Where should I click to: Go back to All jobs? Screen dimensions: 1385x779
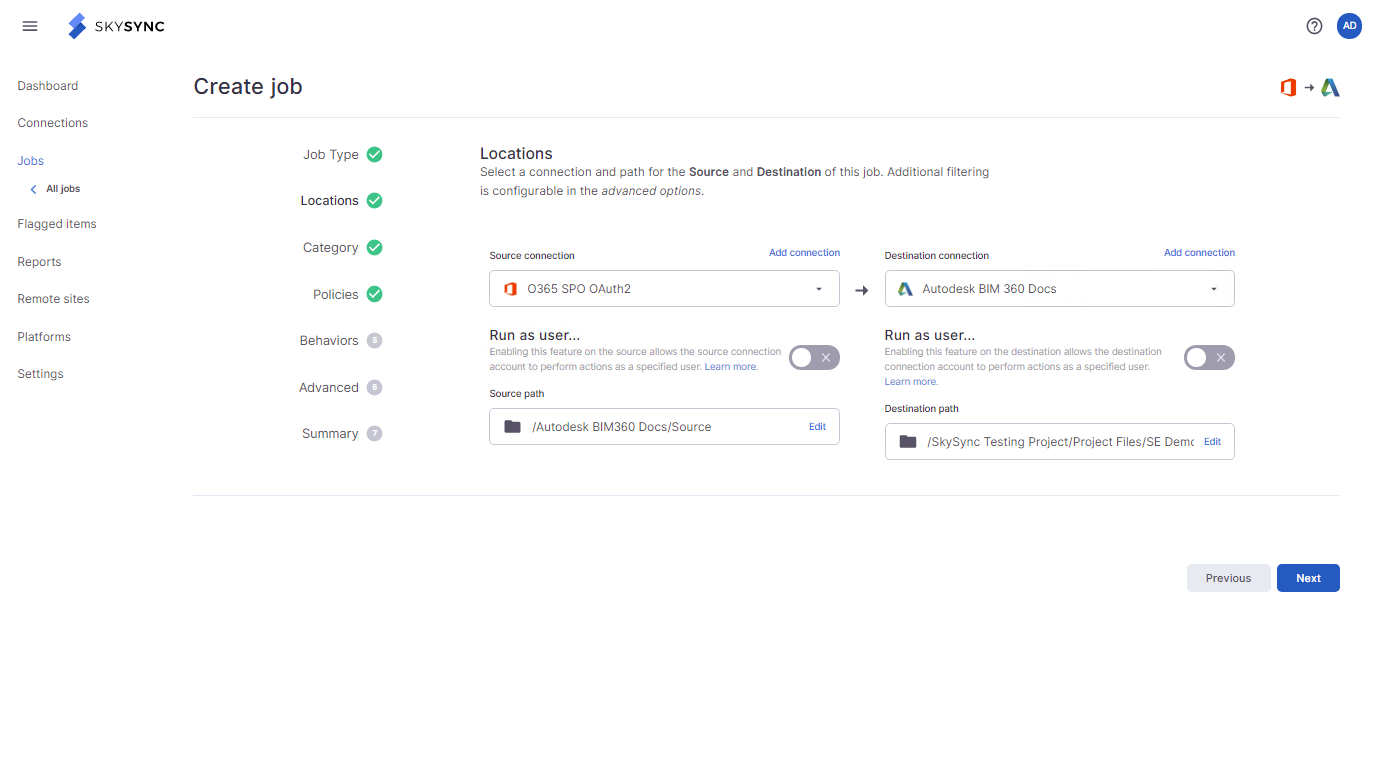click(x=63, y=189)
